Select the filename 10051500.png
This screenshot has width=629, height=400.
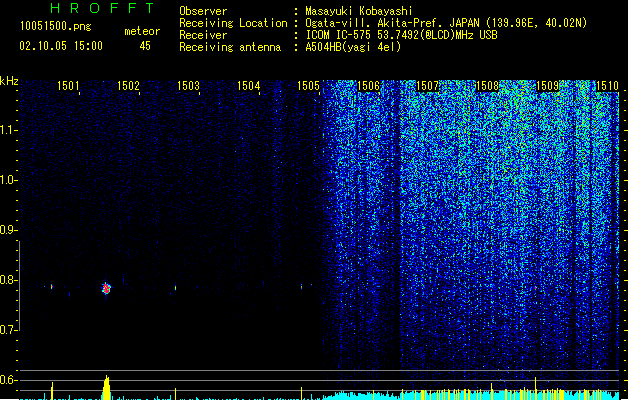tap(56, 27)
